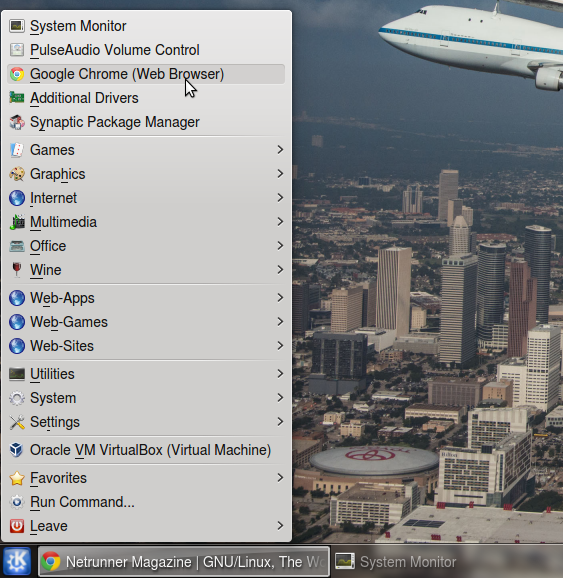Expand the Internet submenu arrow
The image size is (563, 578).
[280, 198]
